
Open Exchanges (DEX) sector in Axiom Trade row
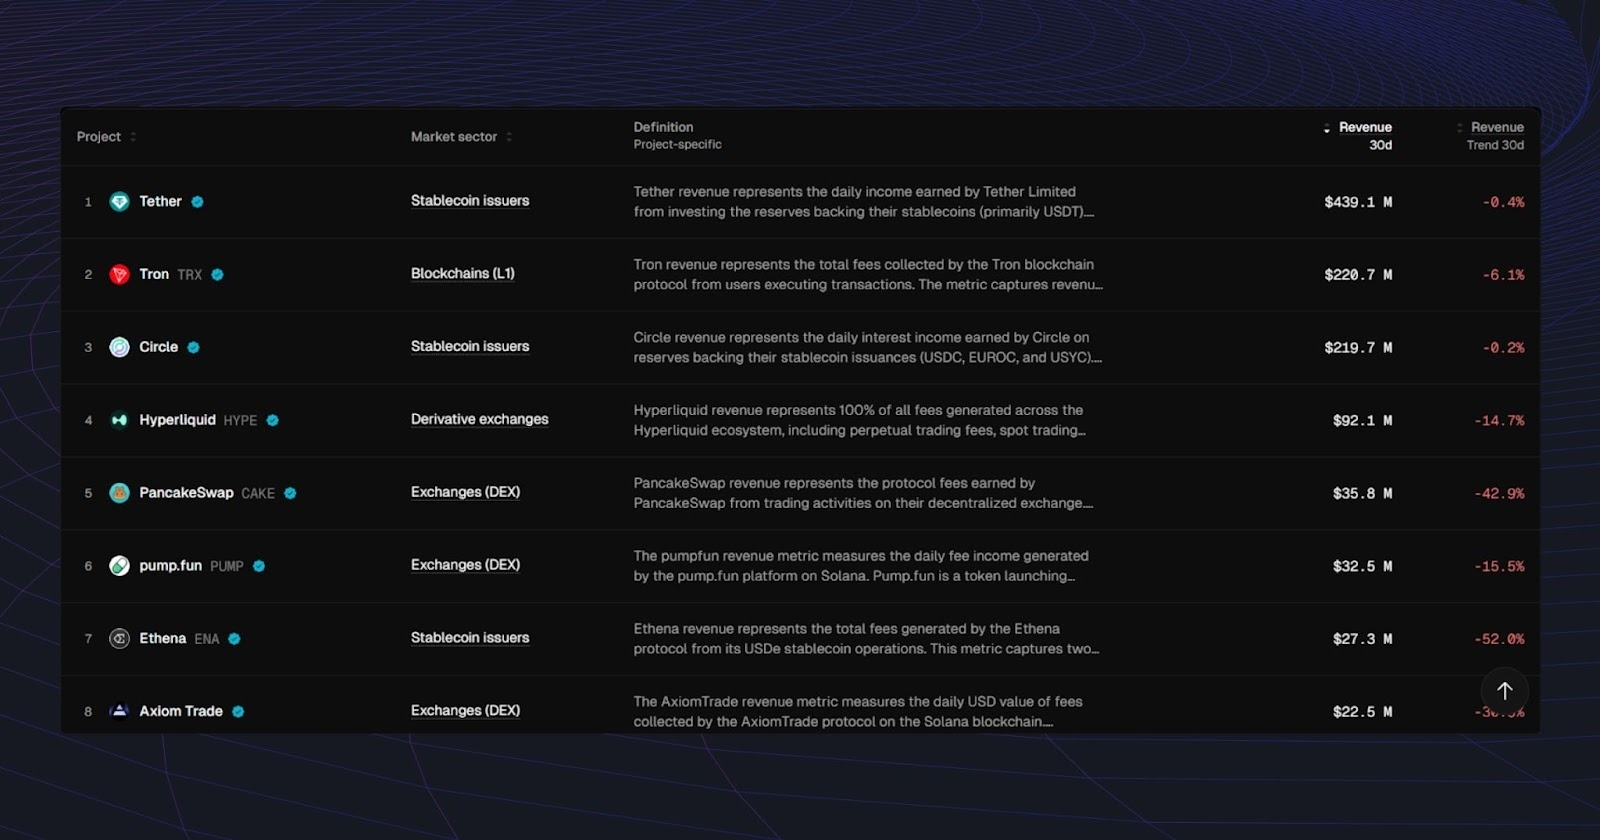(x=466, y=711)
